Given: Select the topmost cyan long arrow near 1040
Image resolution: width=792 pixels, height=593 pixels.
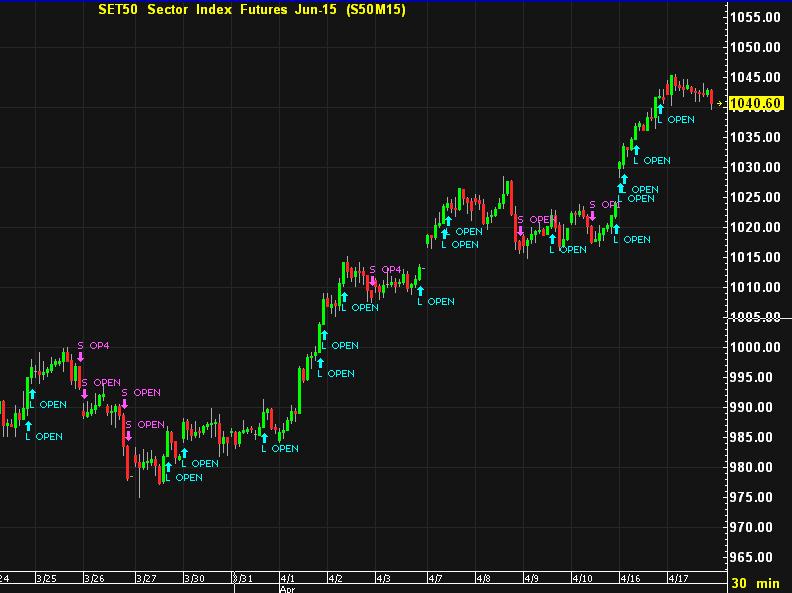Looking at the screenshot, I should (660, 107).
